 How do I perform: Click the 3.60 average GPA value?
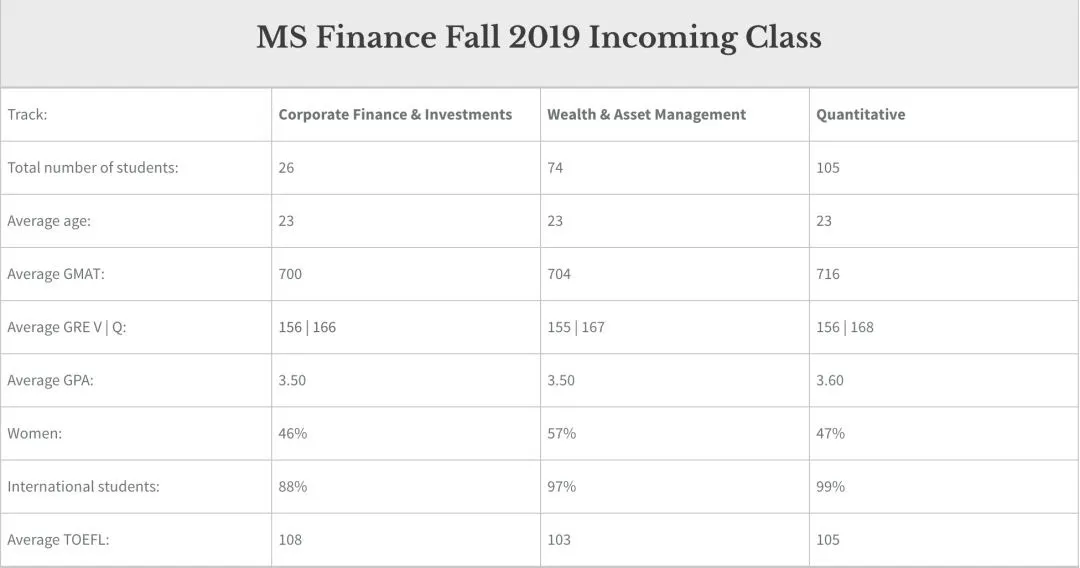[x=830, y=380]
